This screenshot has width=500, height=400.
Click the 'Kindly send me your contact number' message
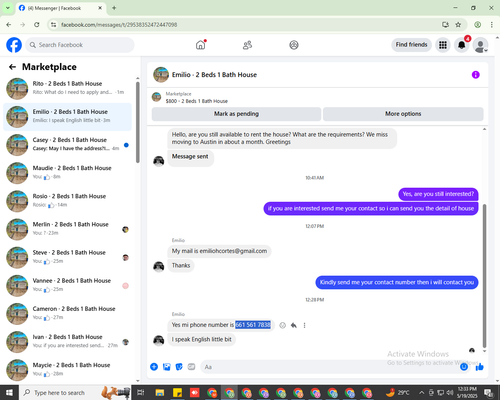pyautogui.click(x=397, y=282)
